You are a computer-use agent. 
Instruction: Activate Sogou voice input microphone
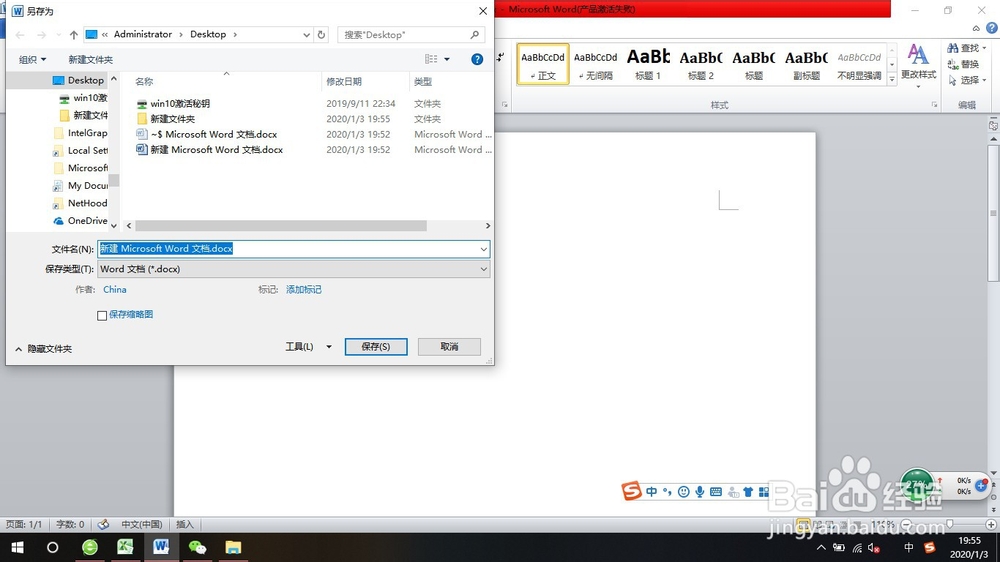coord(700,492)
